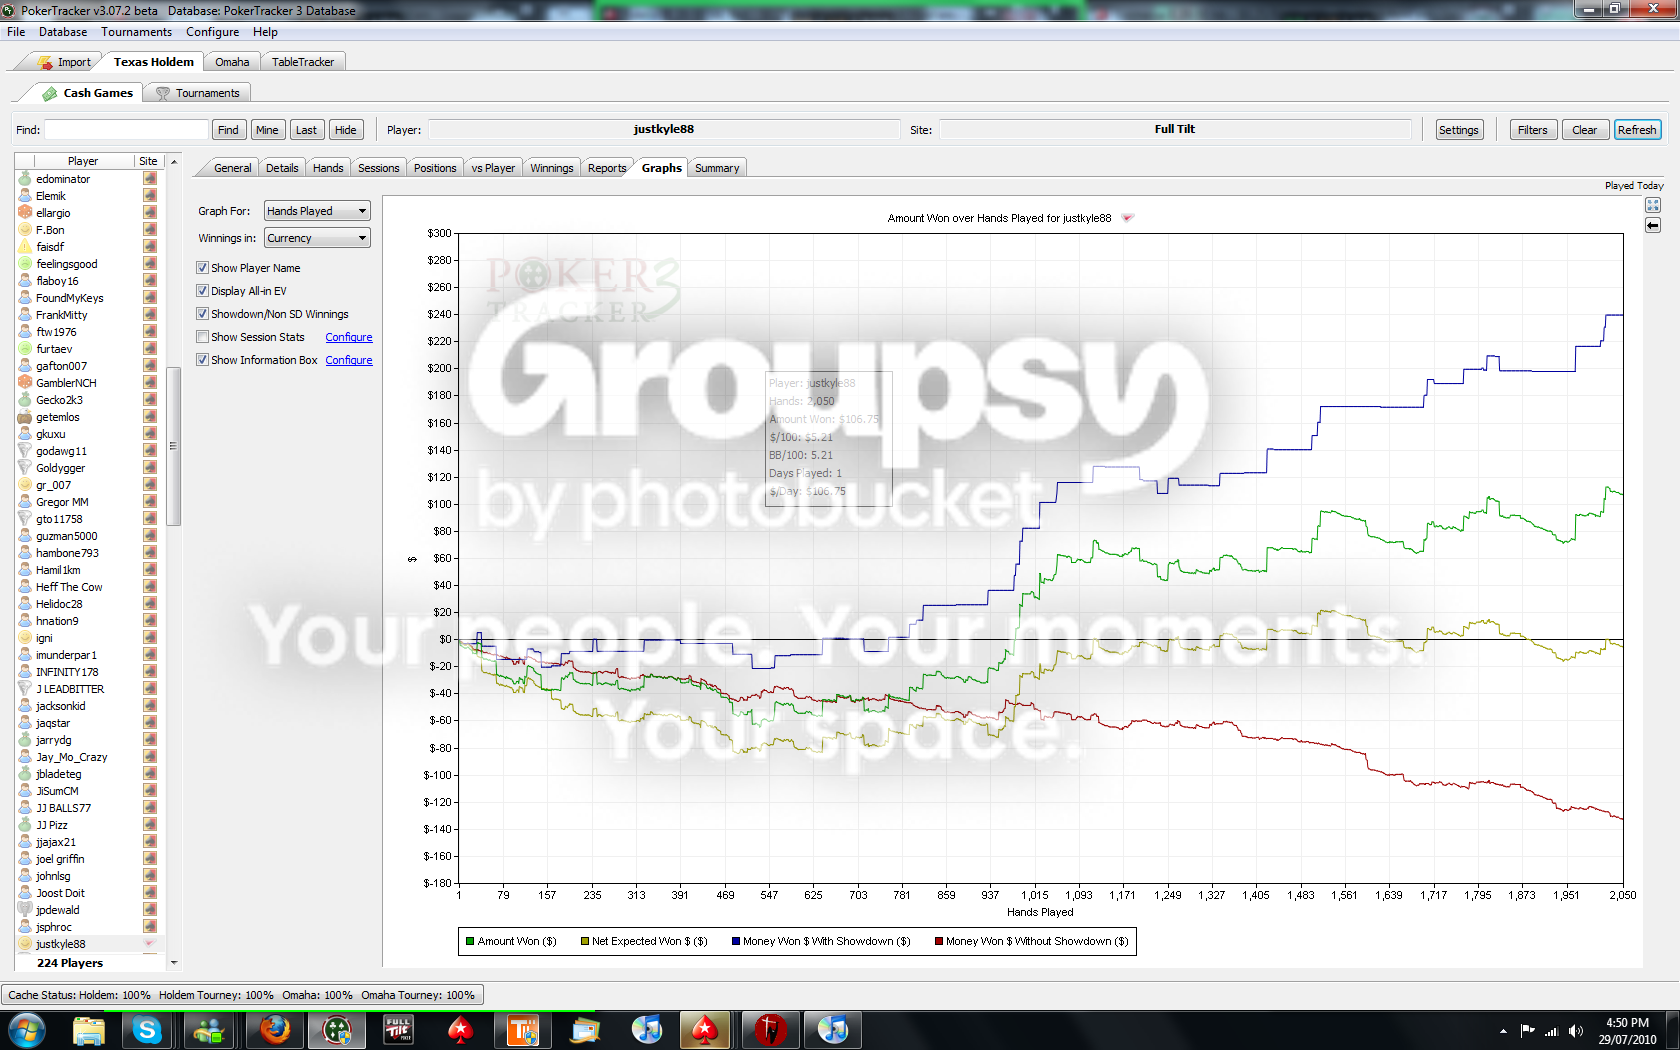Open the Action Center flag icon
The width and height of the screenshot is (1680, 1050).
[x=1527, y=1031]
